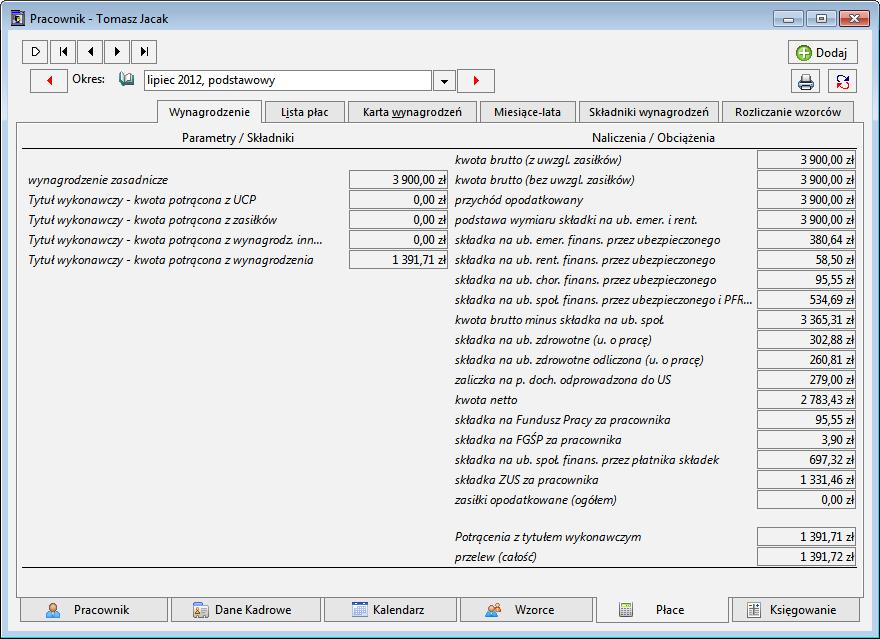Click the składka na FGŚP value 3,90 zł
880x639 pixels.
pos(806,440)
